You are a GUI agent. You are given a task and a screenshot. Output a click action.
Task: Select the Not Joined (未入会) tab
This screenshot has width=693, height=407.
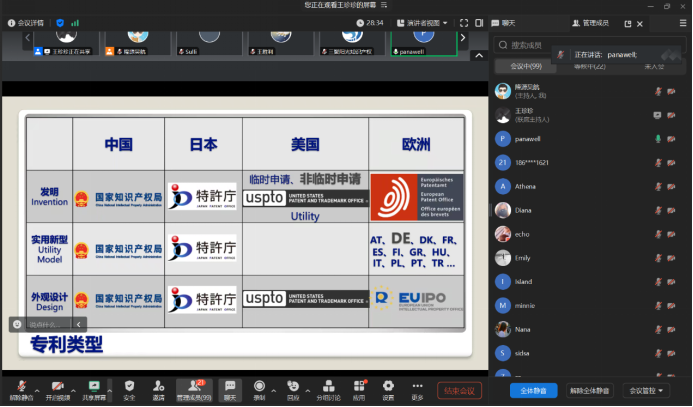coord(654,66)
